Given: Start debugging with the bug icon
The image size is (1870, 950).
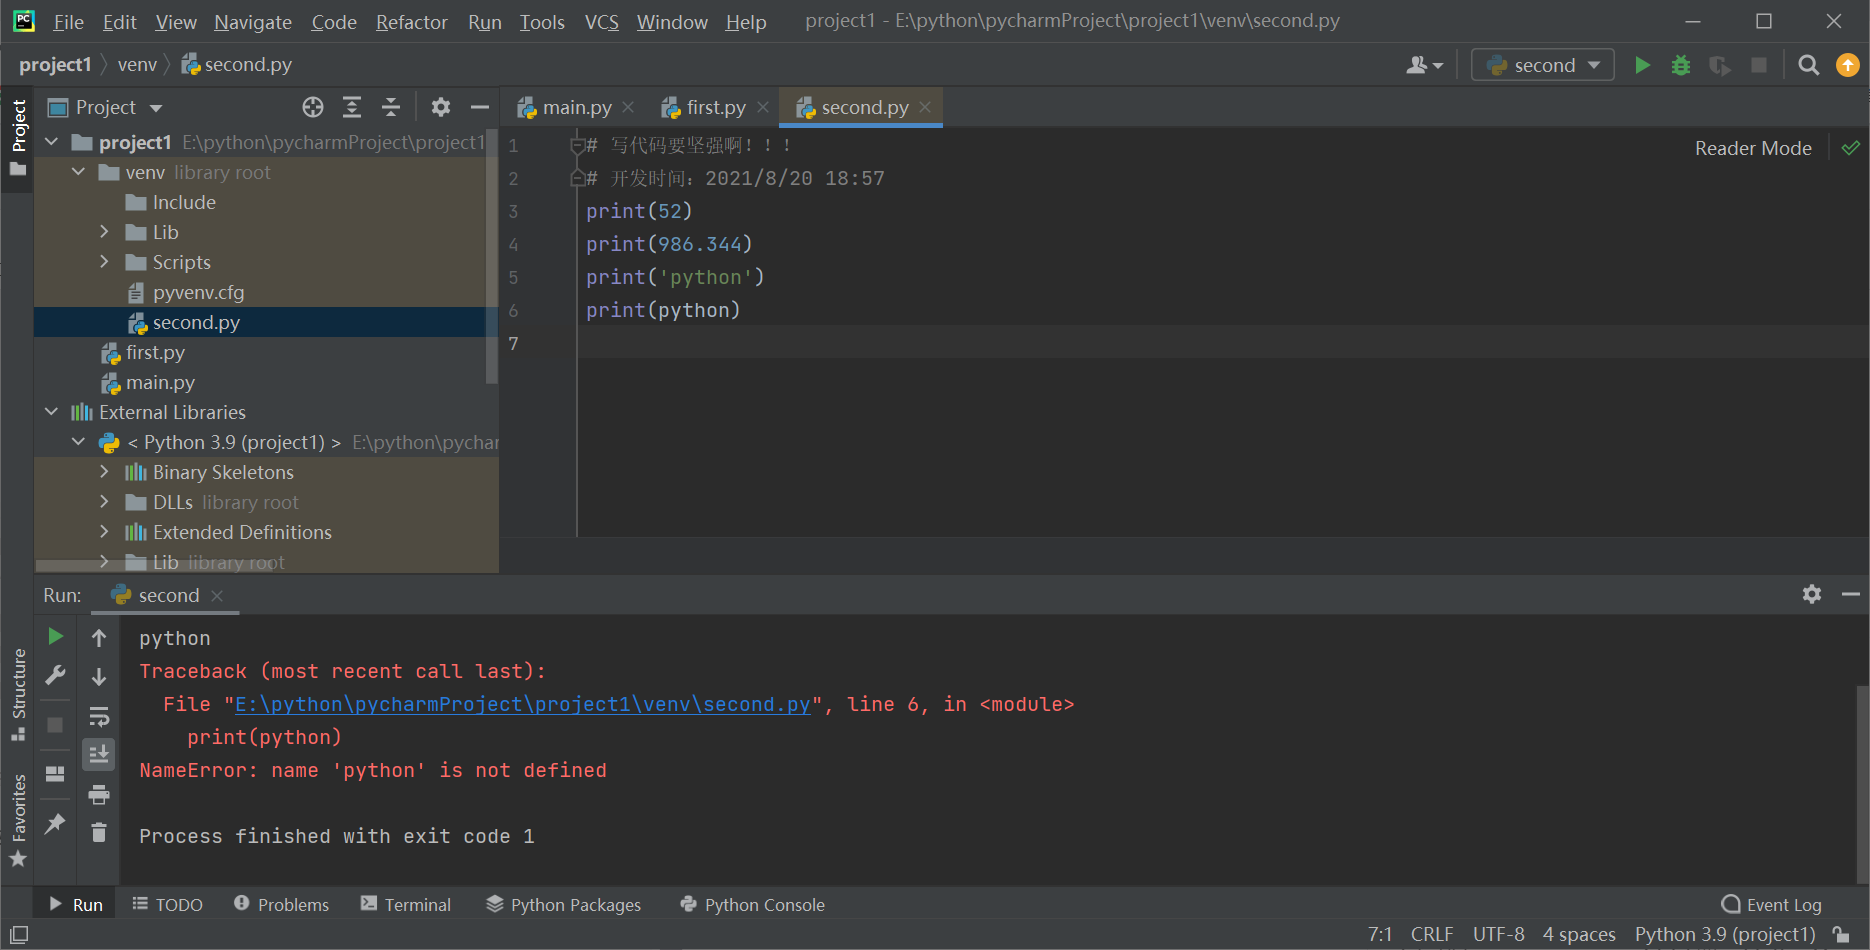Looking at the screenshot, I should tap(1681, 65).
